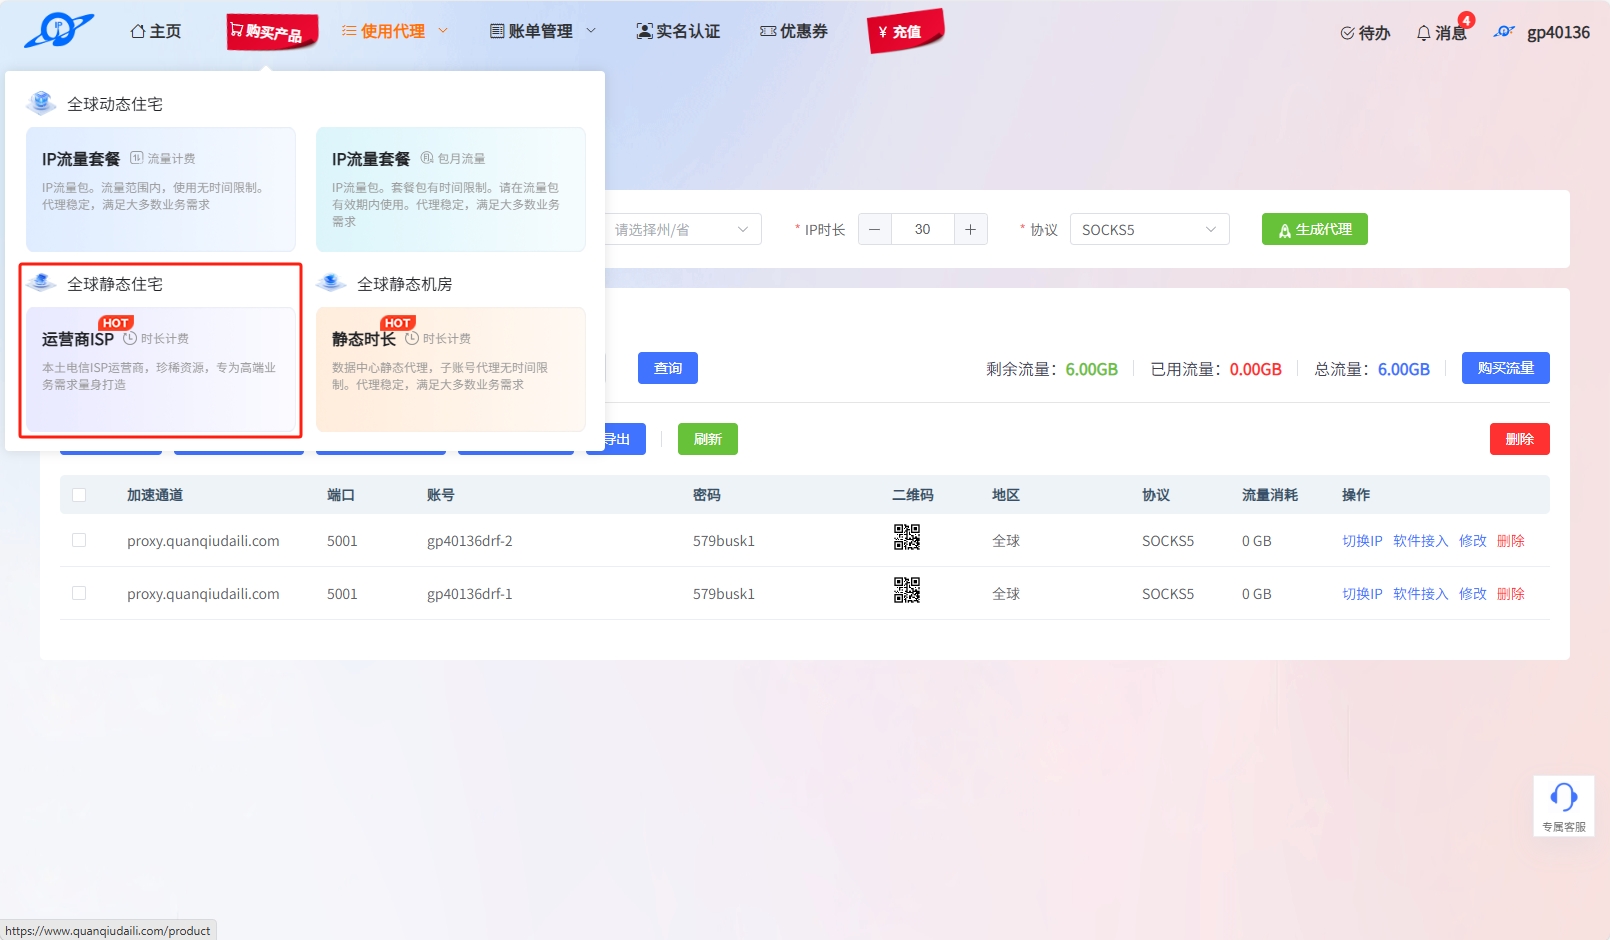1610x940 pixels.
Task: Click Switch IP (切换IP) link for gp40136drf-2
Action: coord(1361,541)
